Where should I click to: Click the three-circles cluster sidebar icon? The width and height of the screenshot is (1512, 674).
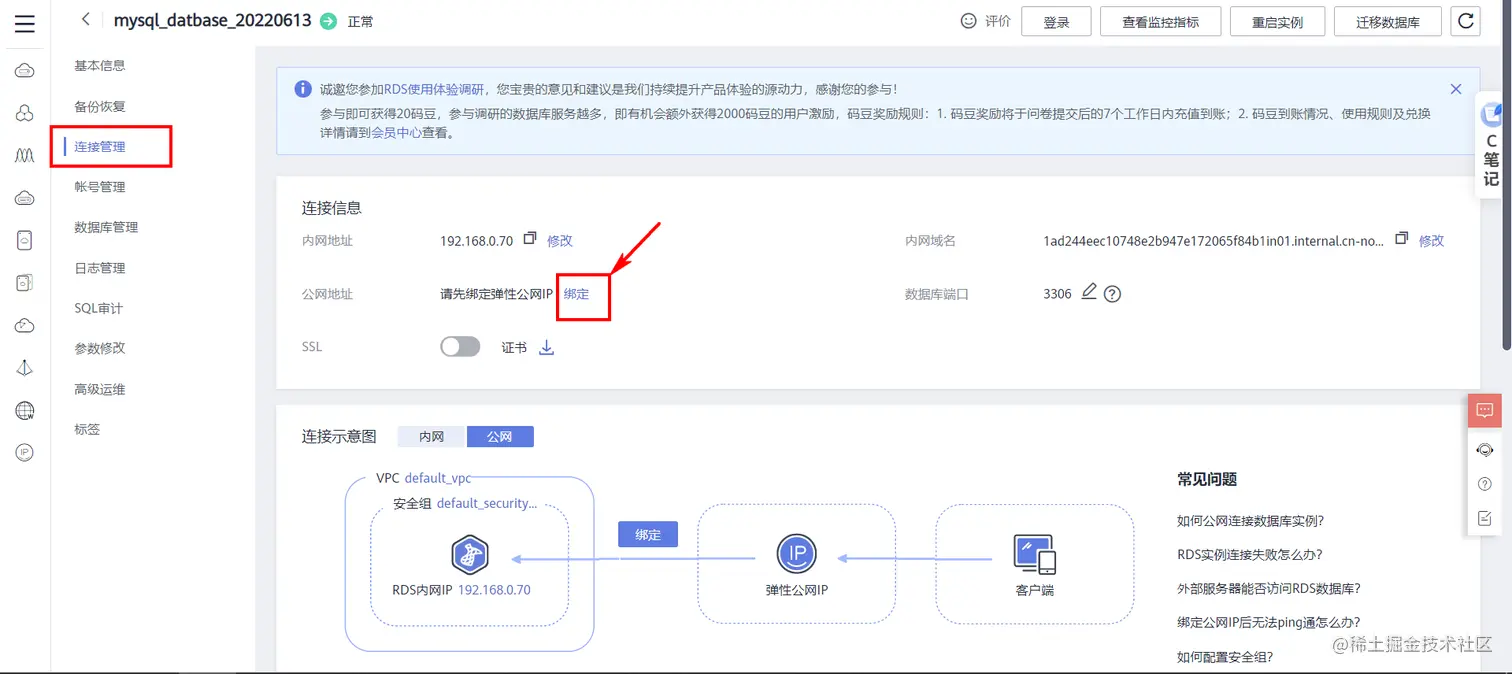(25, 113)
